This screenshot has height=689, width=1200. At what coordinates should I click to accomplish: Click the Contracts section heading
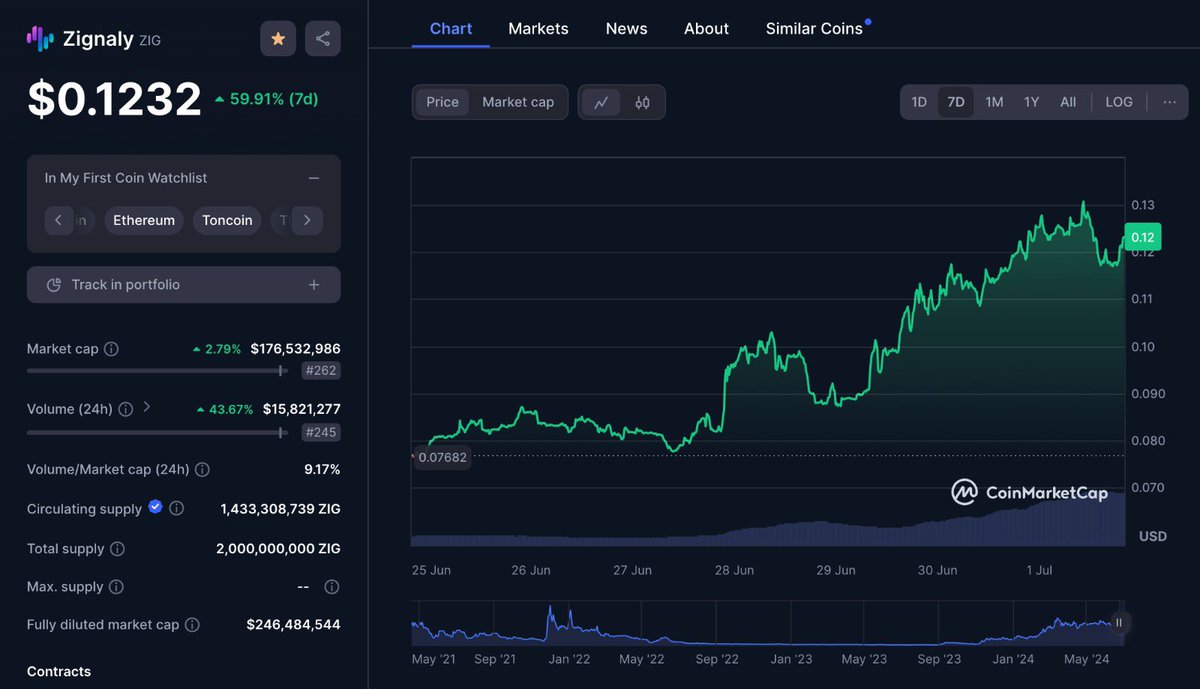[x=59, y=672]
